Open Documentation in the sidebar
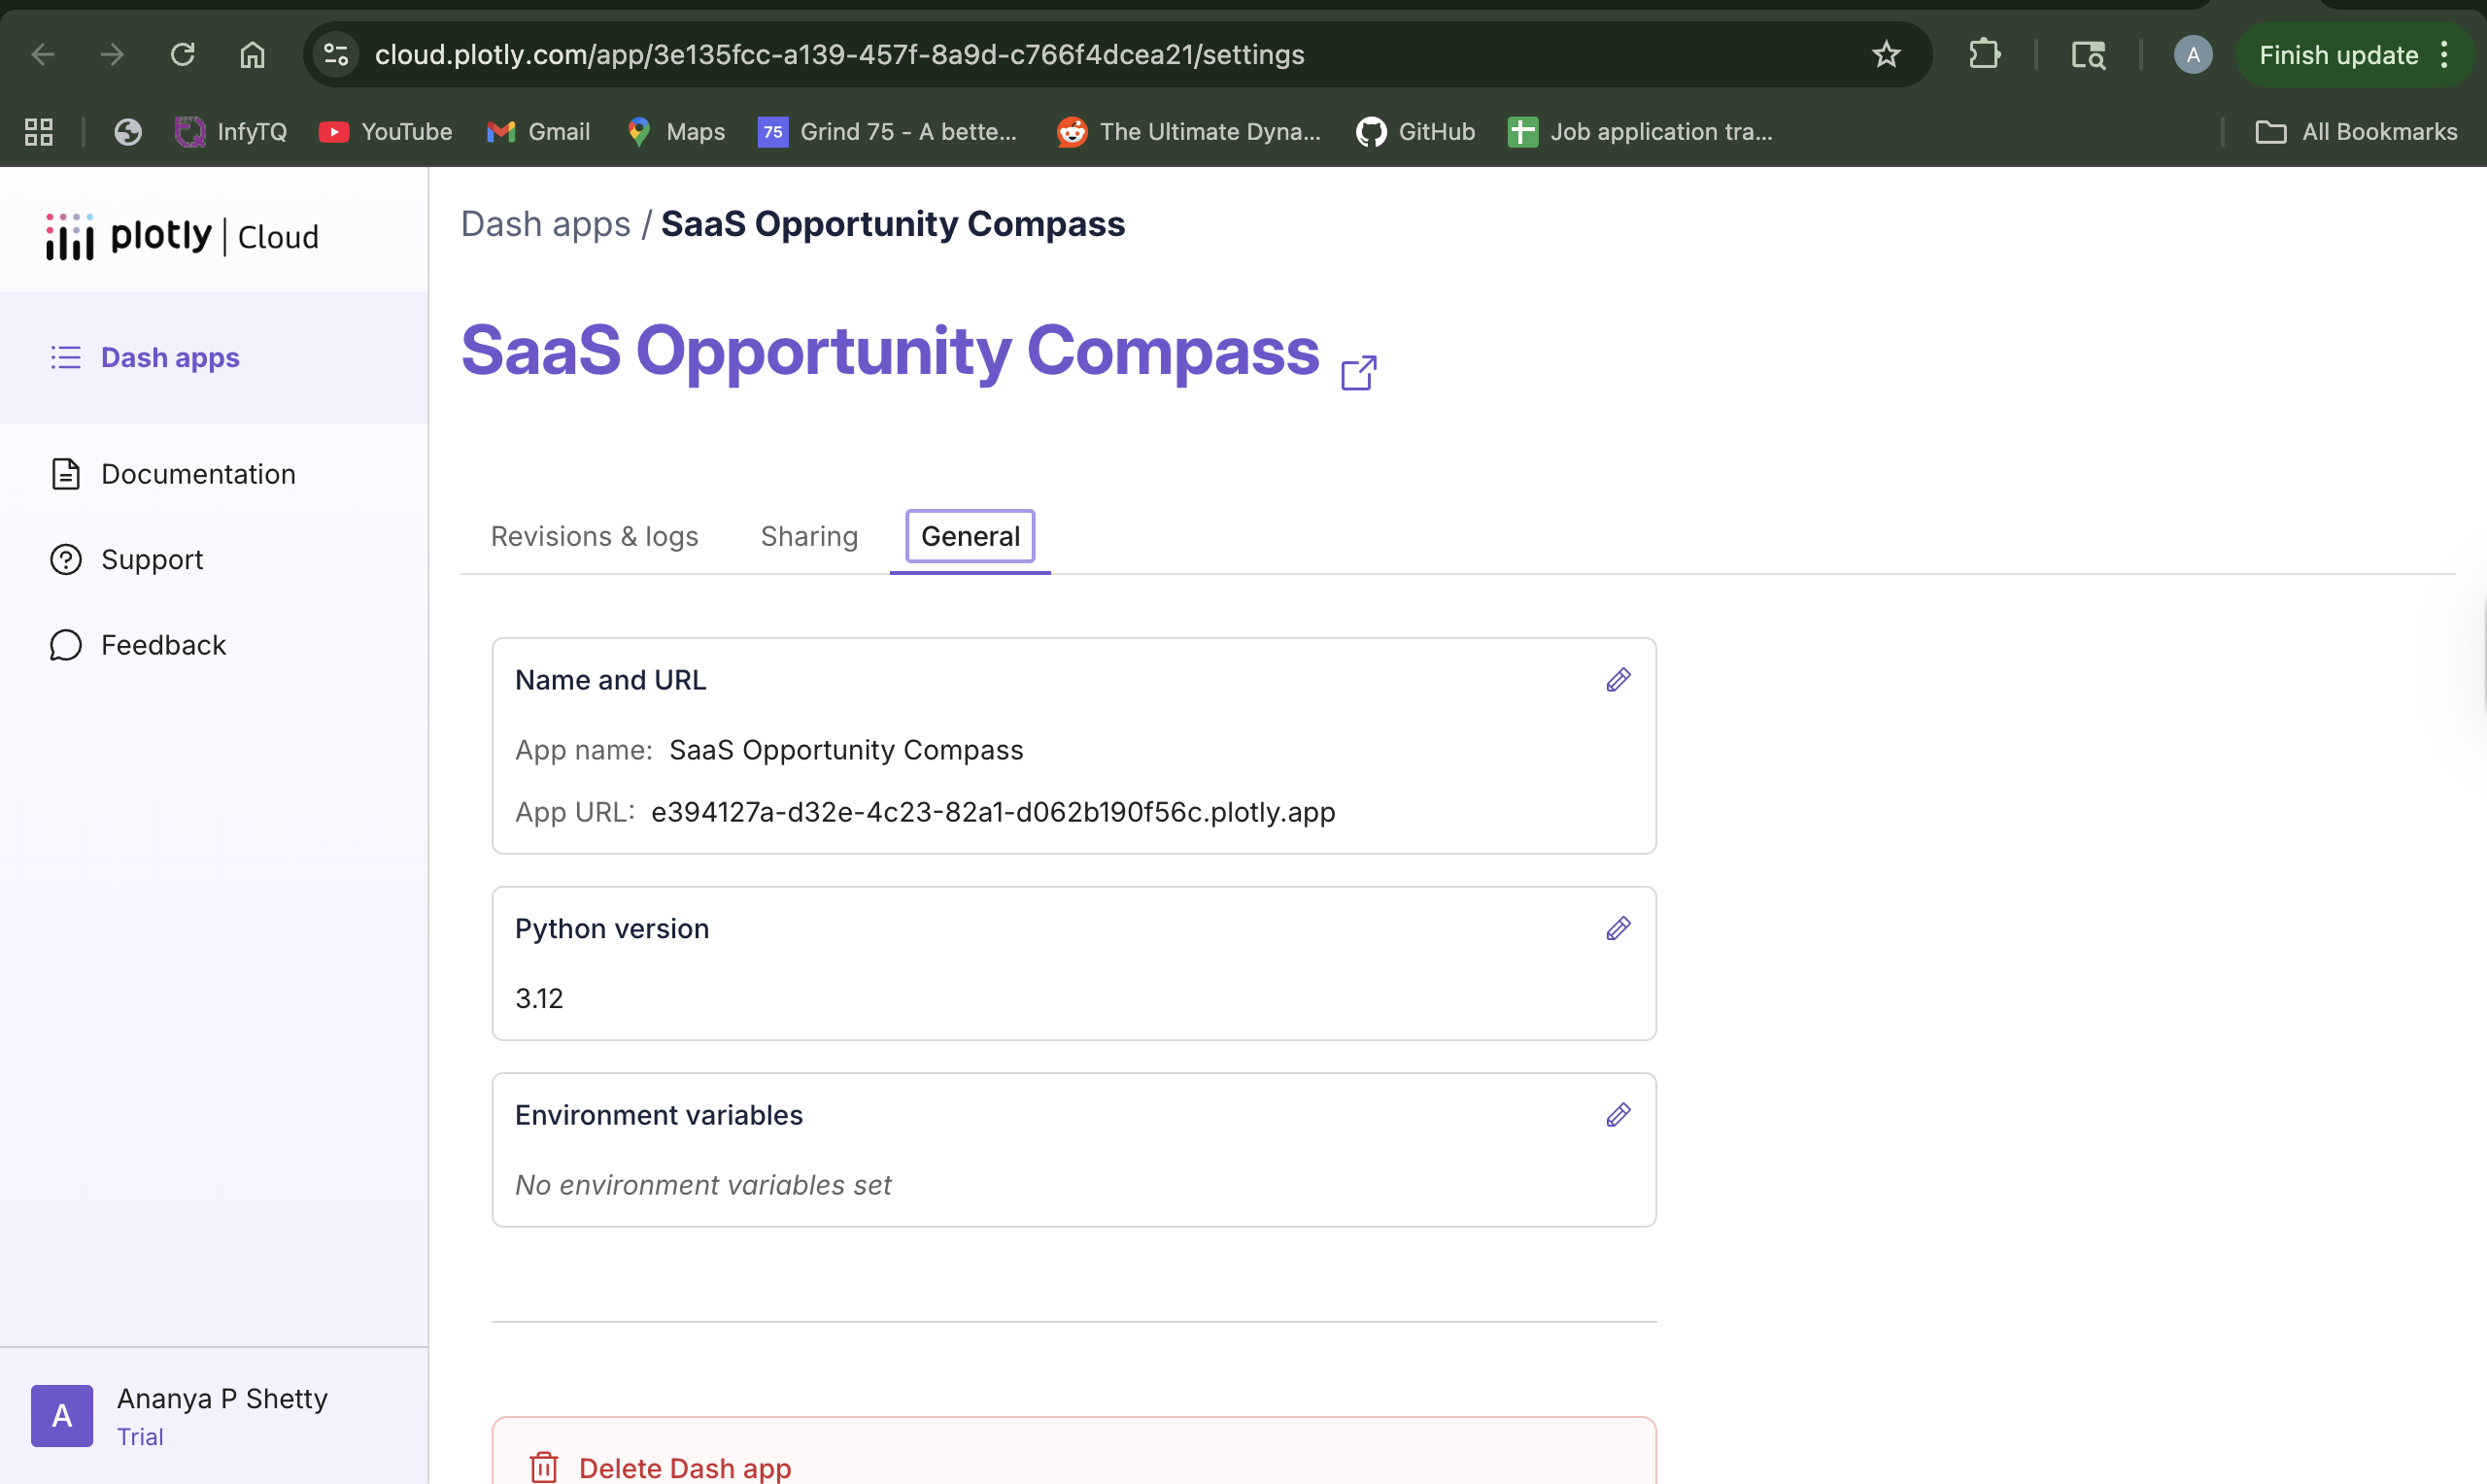The width and height of the screenshot is (2487, 1484). pyautogui.click(x=198, y=474)
